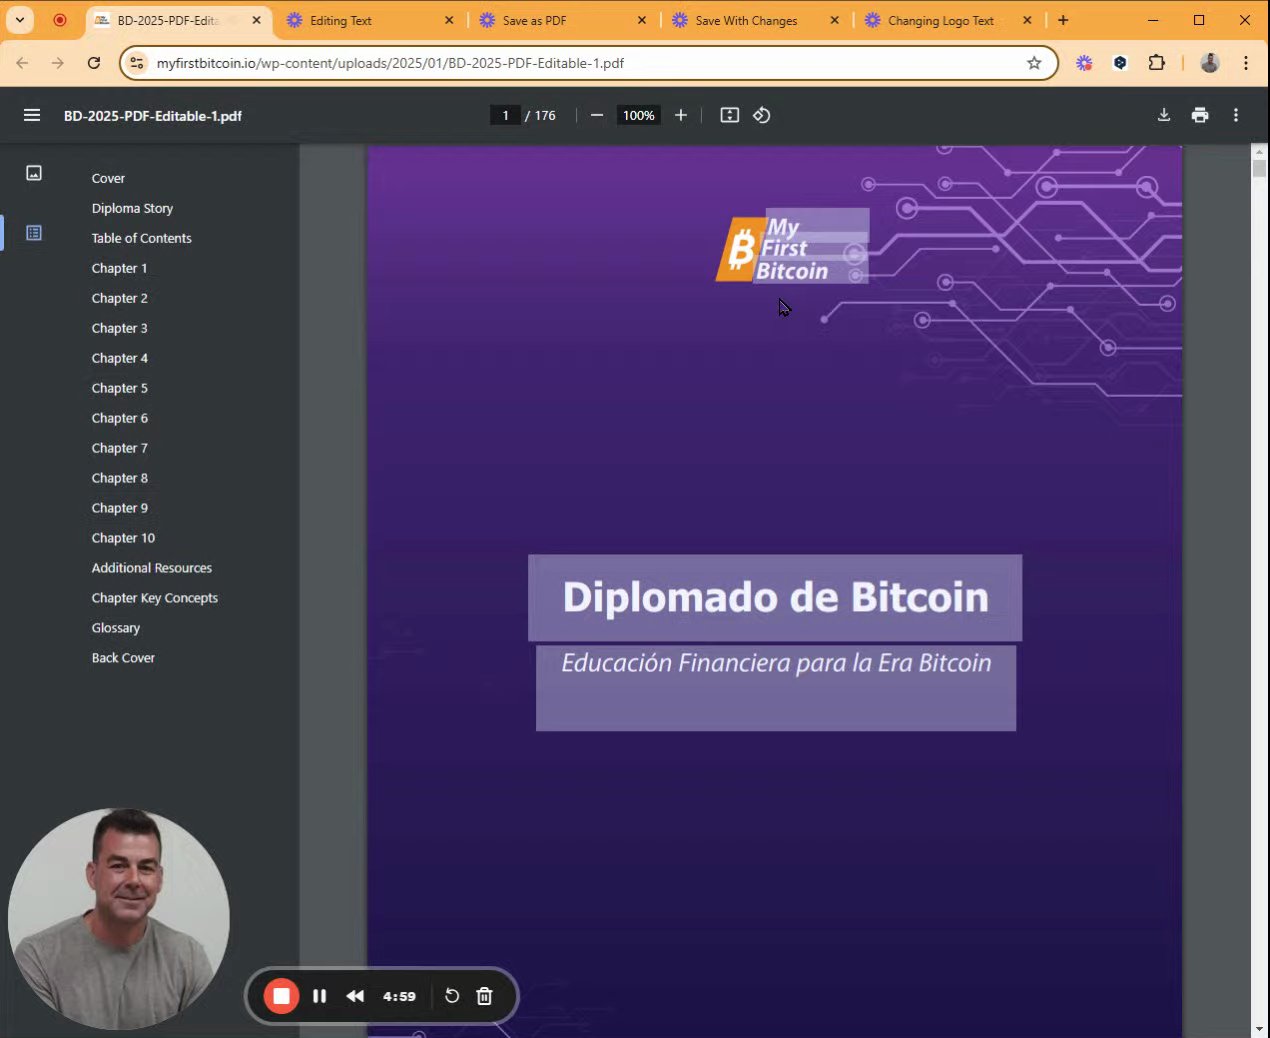Jump to Cover in outline
This screenshot has height=1038, width=1270.
108,178
